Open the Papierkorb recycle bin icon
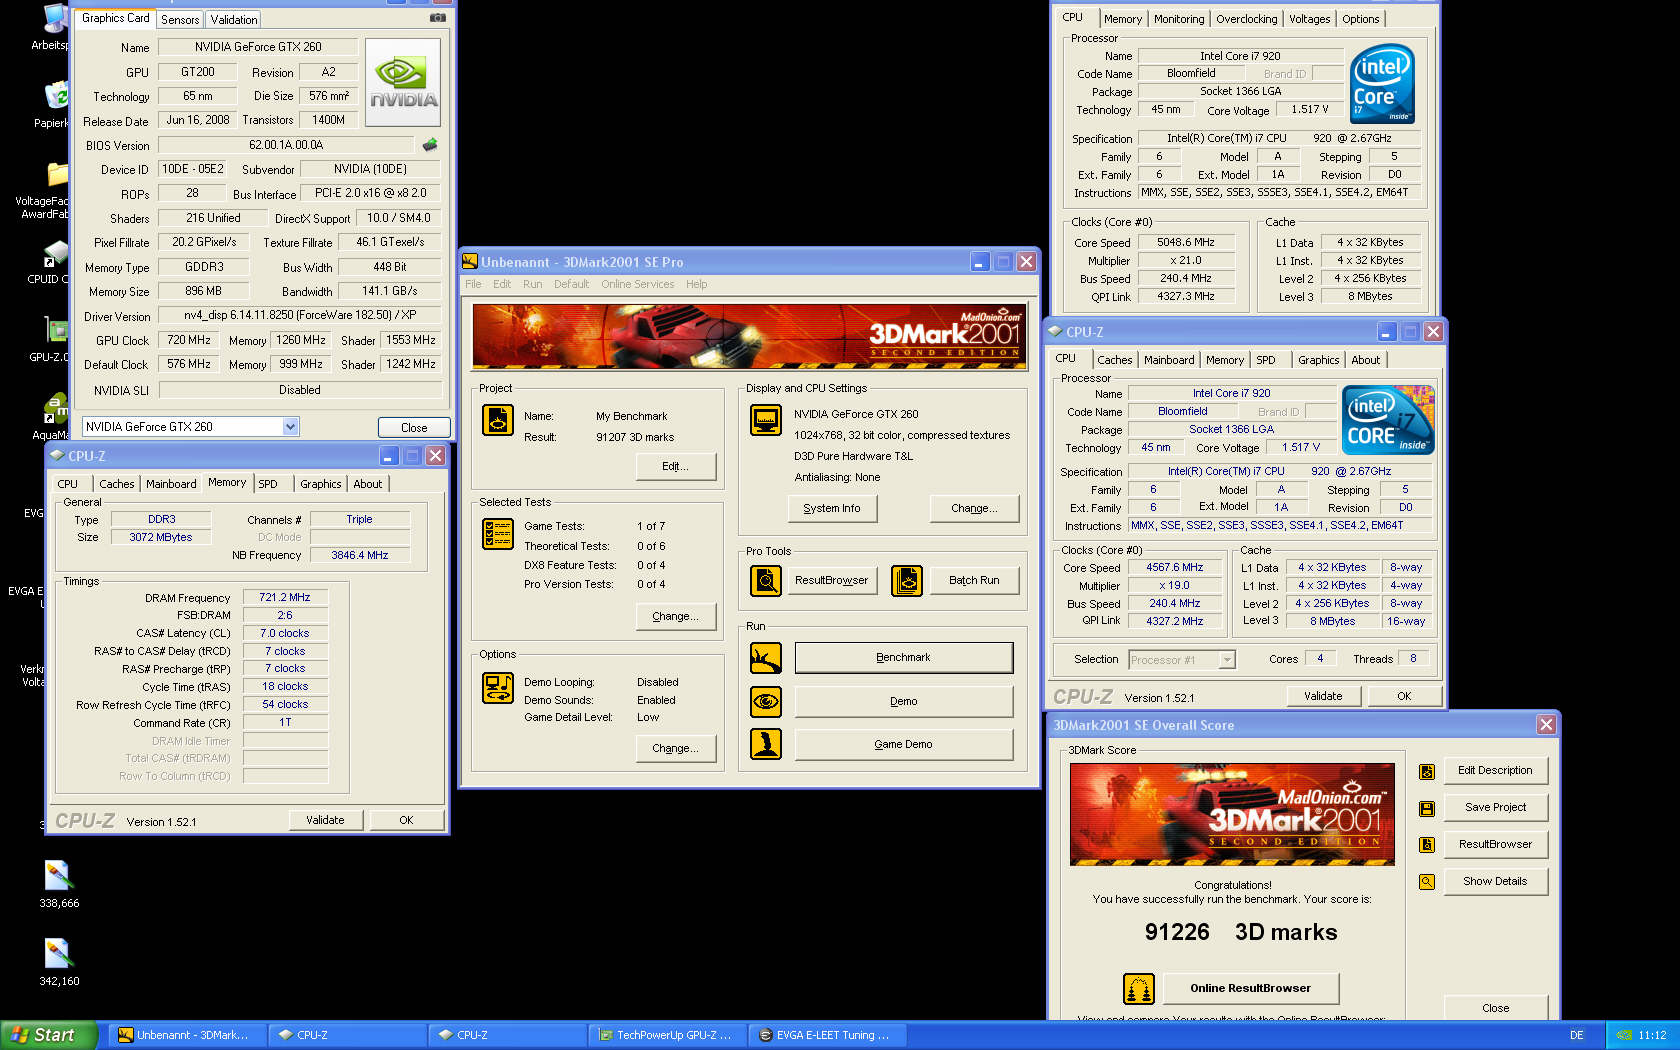1680x1050 pixels. (x=57, y=97)
